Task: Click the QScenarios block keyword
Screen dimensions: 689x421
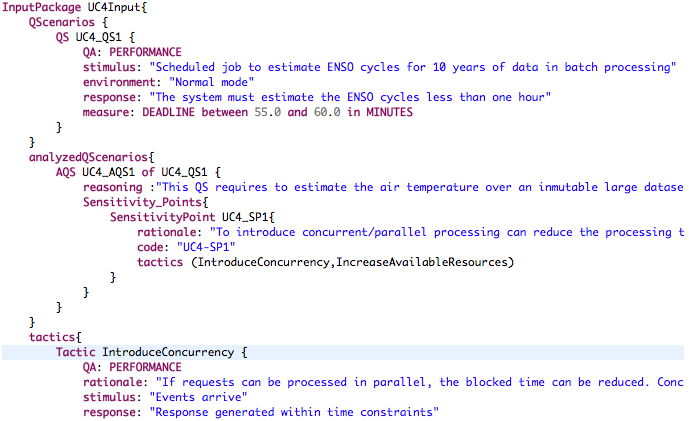Action: pyautogui.click(x=62, y=22)
